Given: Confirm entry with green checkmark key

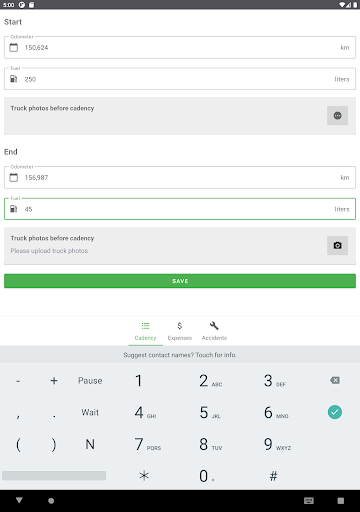Looking at the screenshot, I should click(x=335, y=412).
